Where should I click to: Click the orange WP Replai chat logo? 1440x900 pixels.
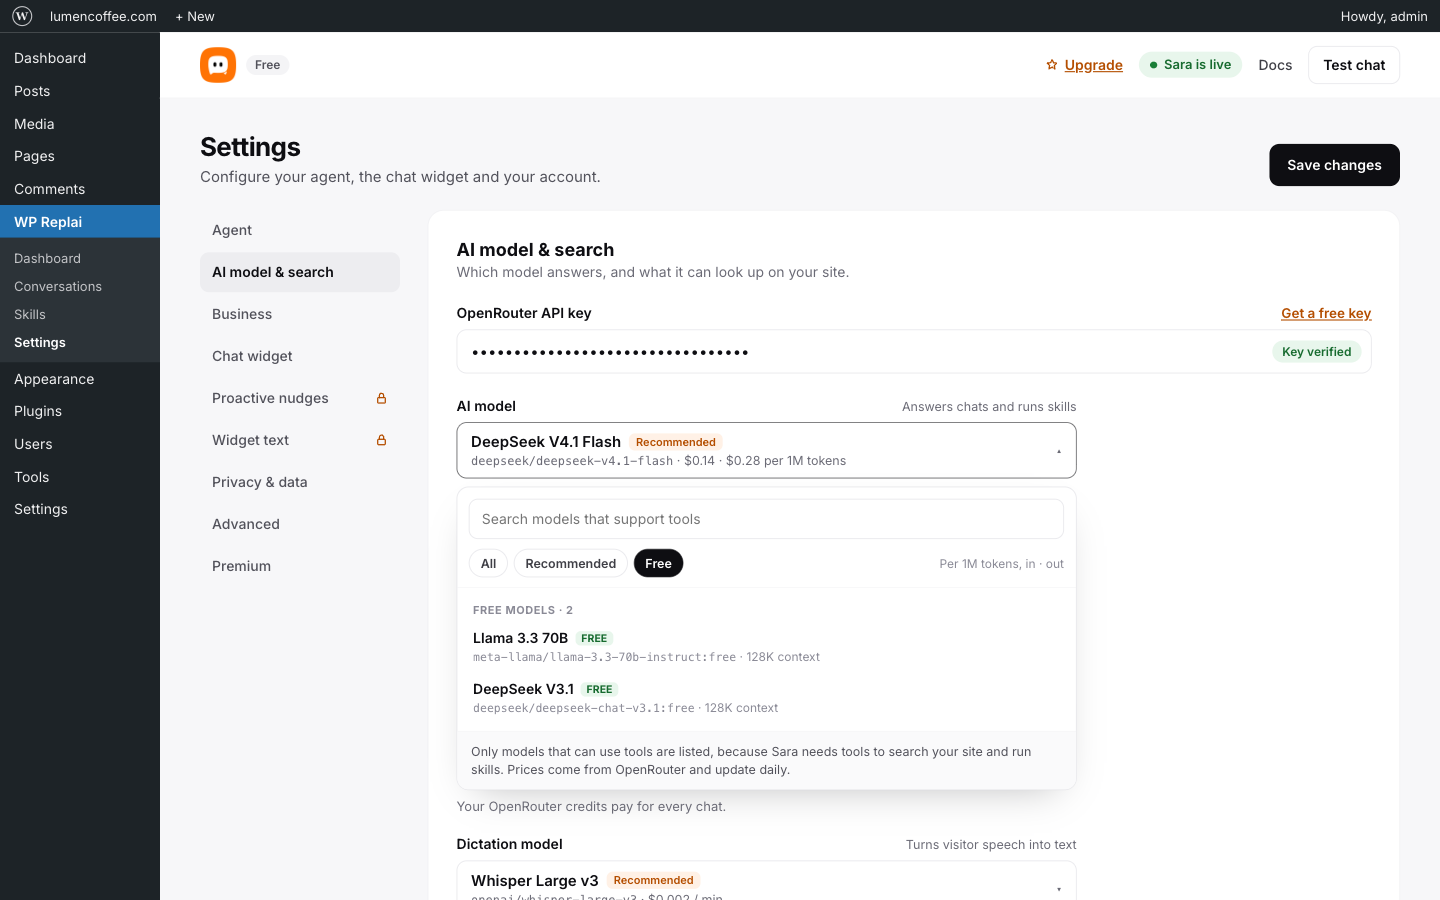(x=218, y=65)
